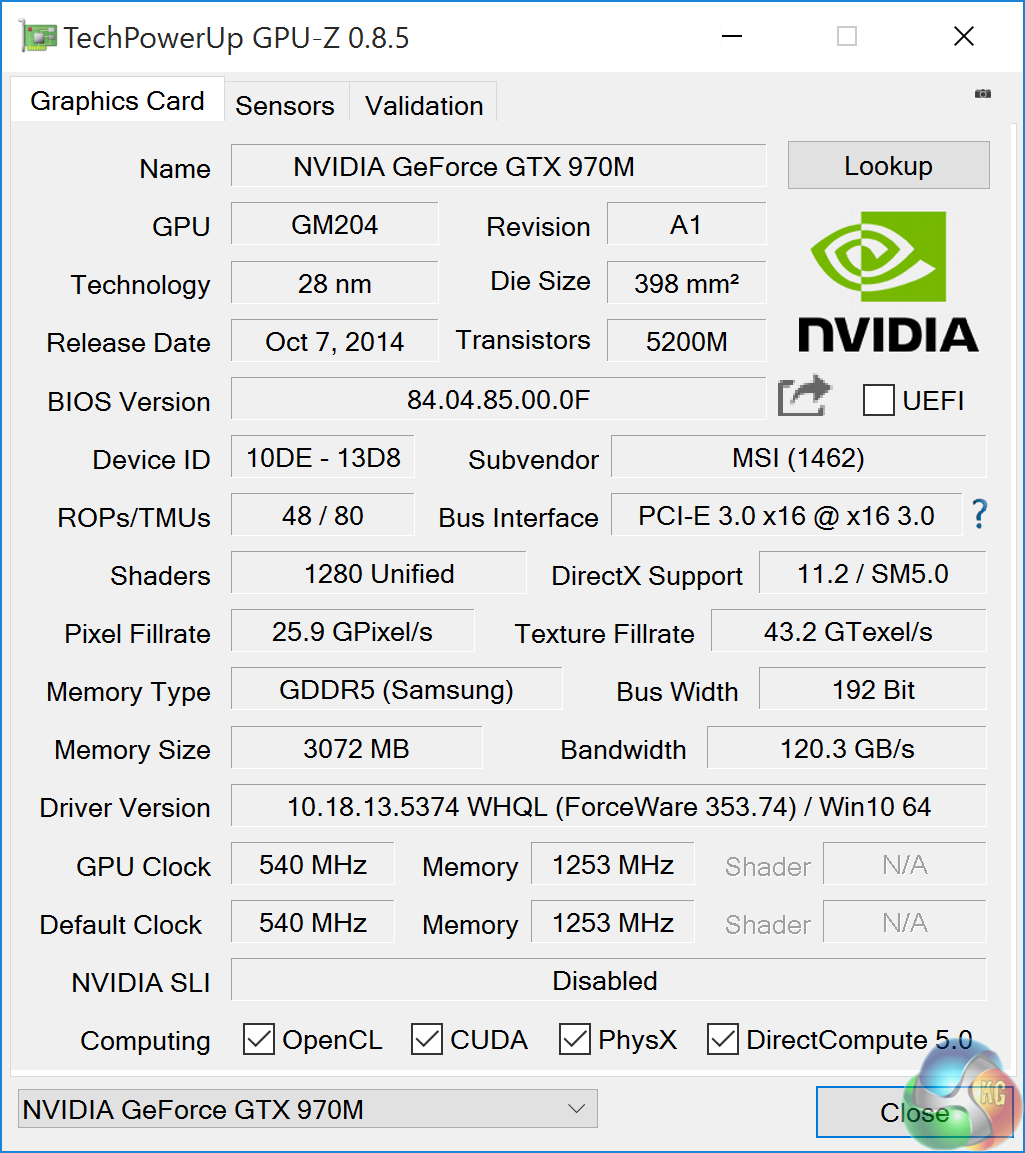Minimize the GPU-Z window
Screen dimensions: 1025x1153
click(x=732, y=36)
